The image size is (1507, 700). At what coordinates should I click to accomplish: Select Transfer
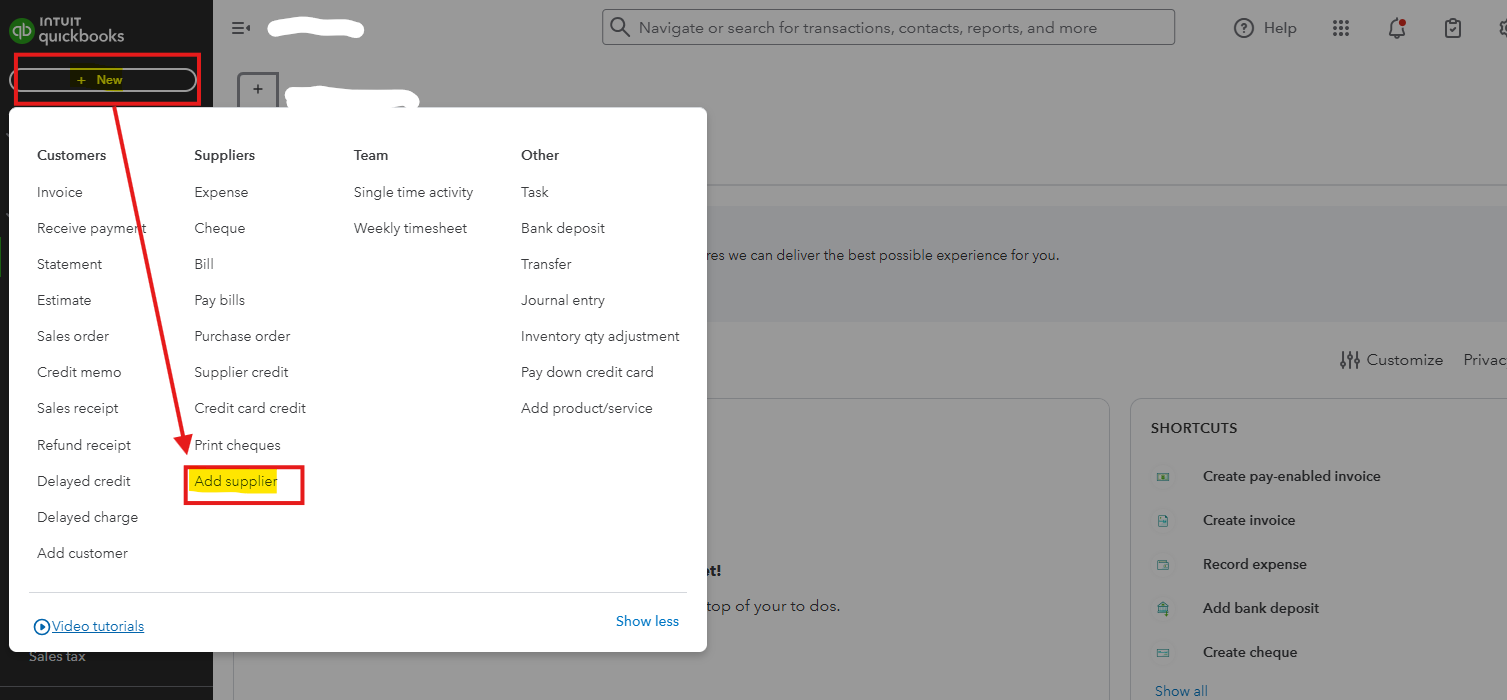click(546, 264)
